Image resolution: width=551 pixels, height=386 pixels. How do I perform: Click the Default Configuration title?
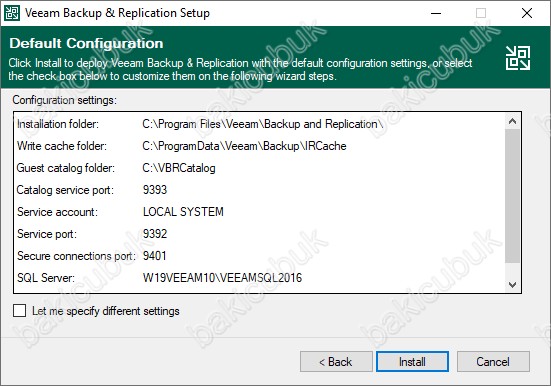click(x=86, y=43)
